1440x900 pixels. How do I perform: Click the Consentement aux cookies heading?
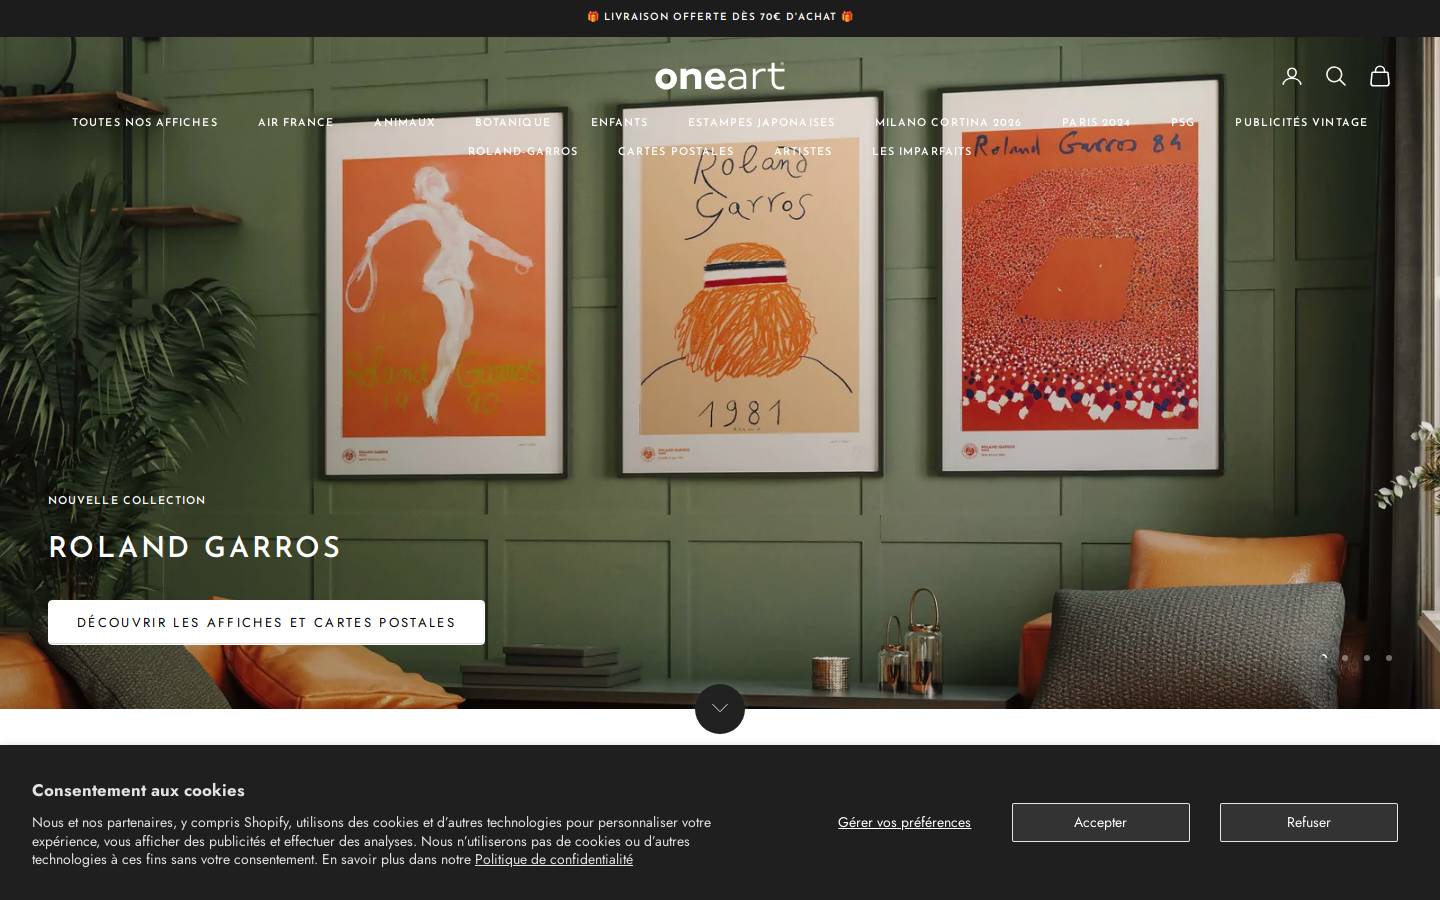138,790
